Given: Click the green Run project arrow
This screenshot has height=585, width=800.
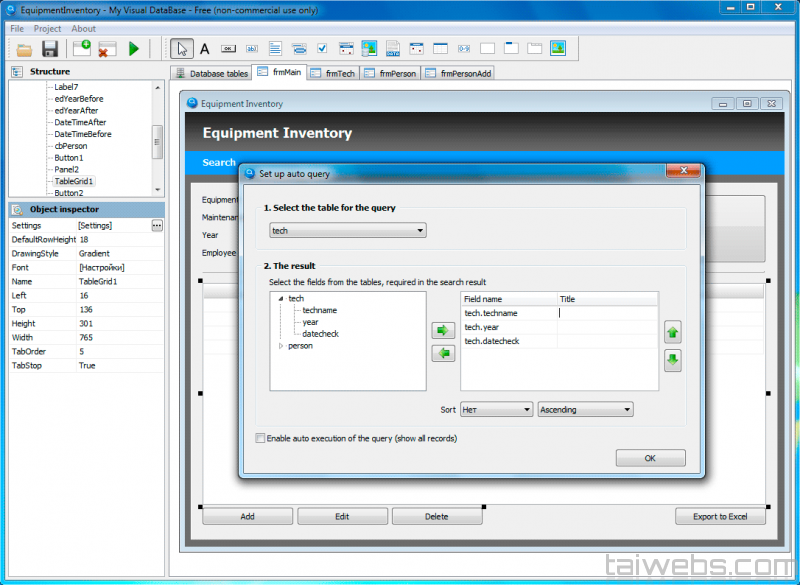Looking at the screenshot, I should 133,48.
